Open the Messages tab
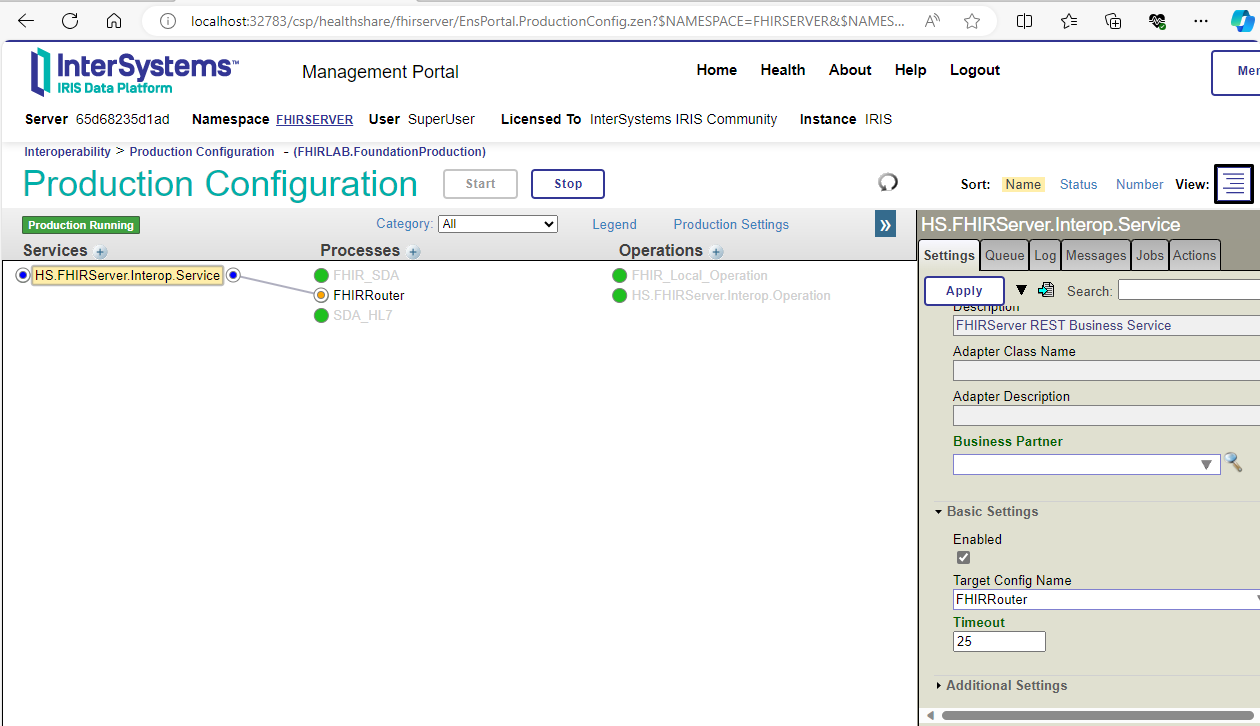 coord(1095,255)
